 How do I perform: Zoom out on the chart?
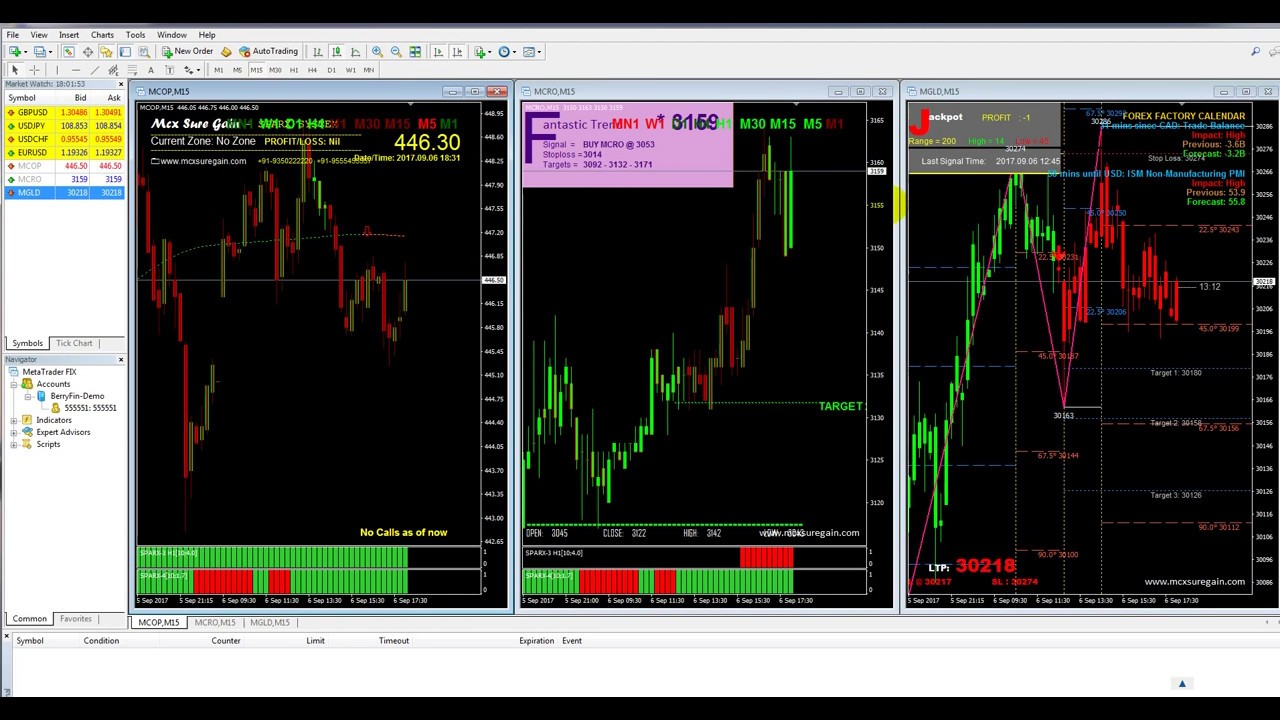(x=396, y=51)
